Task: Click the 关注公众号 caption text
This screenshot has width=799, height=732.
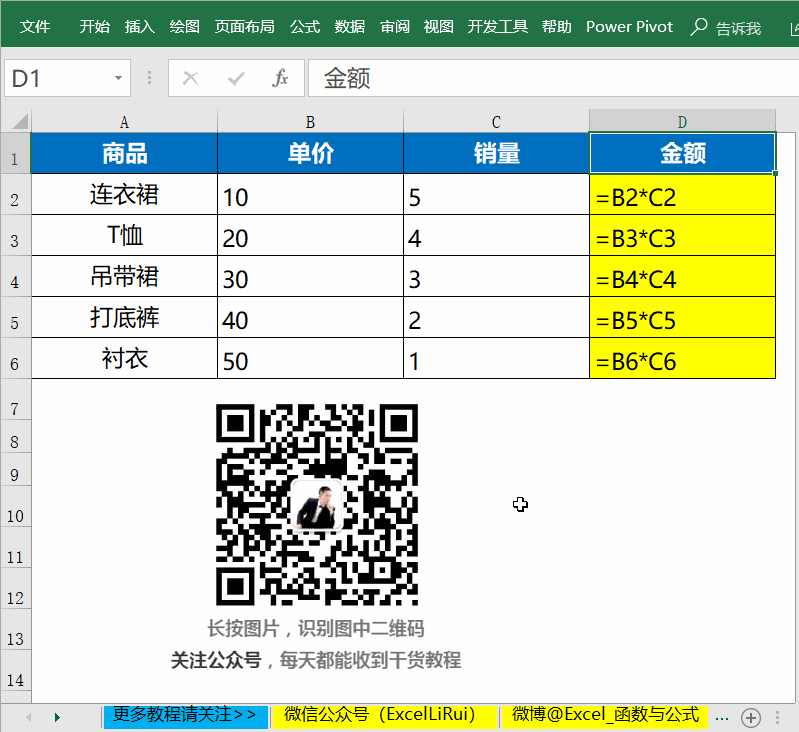Action: (x=216, y=660)
